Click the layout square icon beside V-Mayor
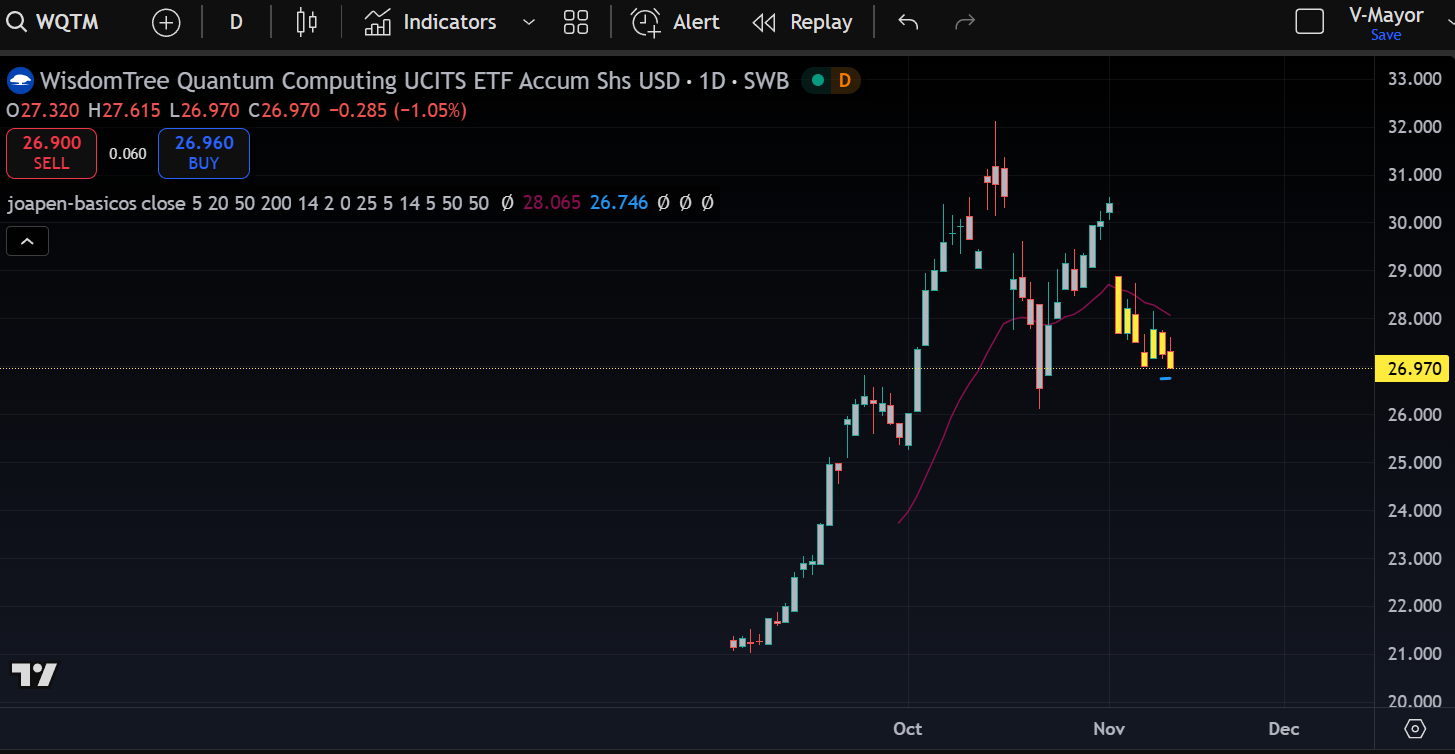The width and height of the screenshot is (1455, 754). point(1309,22)
